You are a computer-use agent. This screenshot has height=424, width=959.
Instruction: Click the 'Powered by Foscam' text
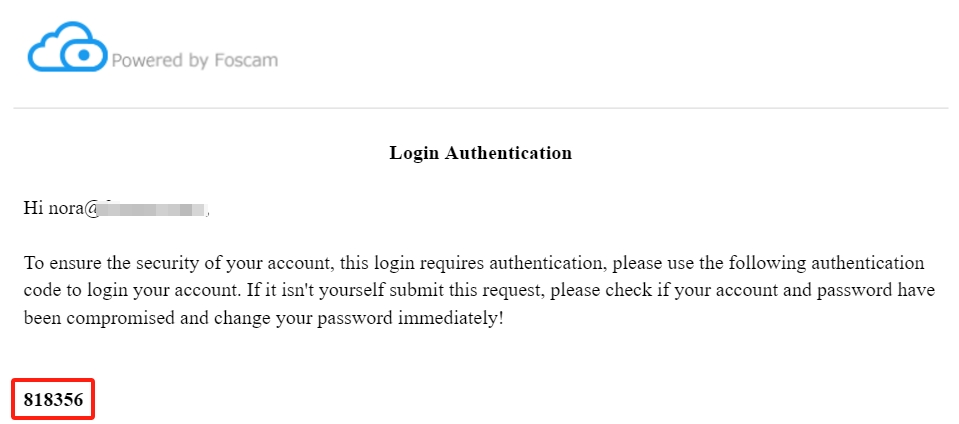coord(194,61)
